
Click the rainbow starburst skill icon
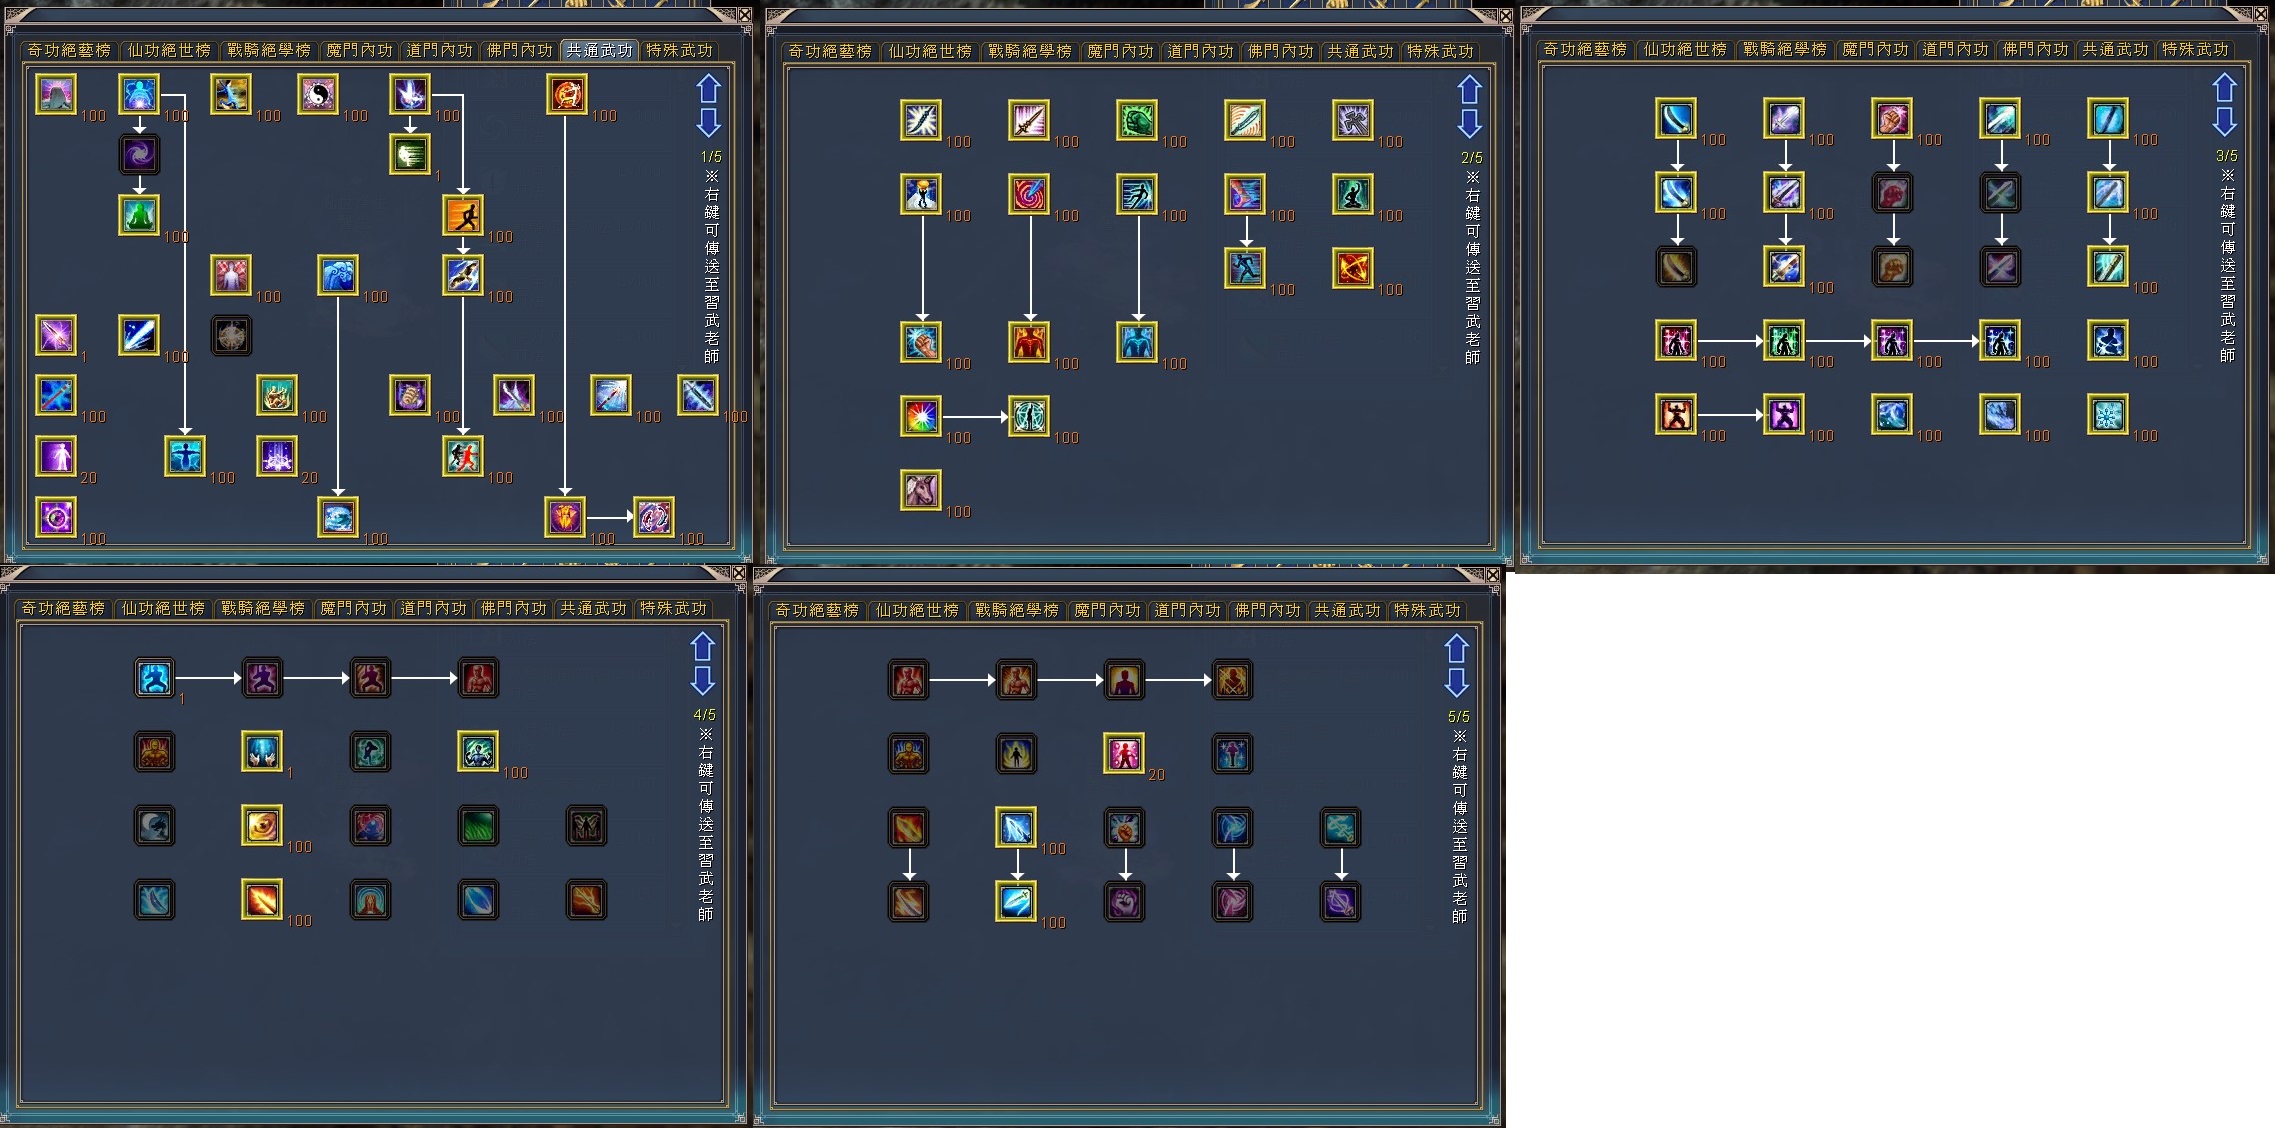pos(920,416)
